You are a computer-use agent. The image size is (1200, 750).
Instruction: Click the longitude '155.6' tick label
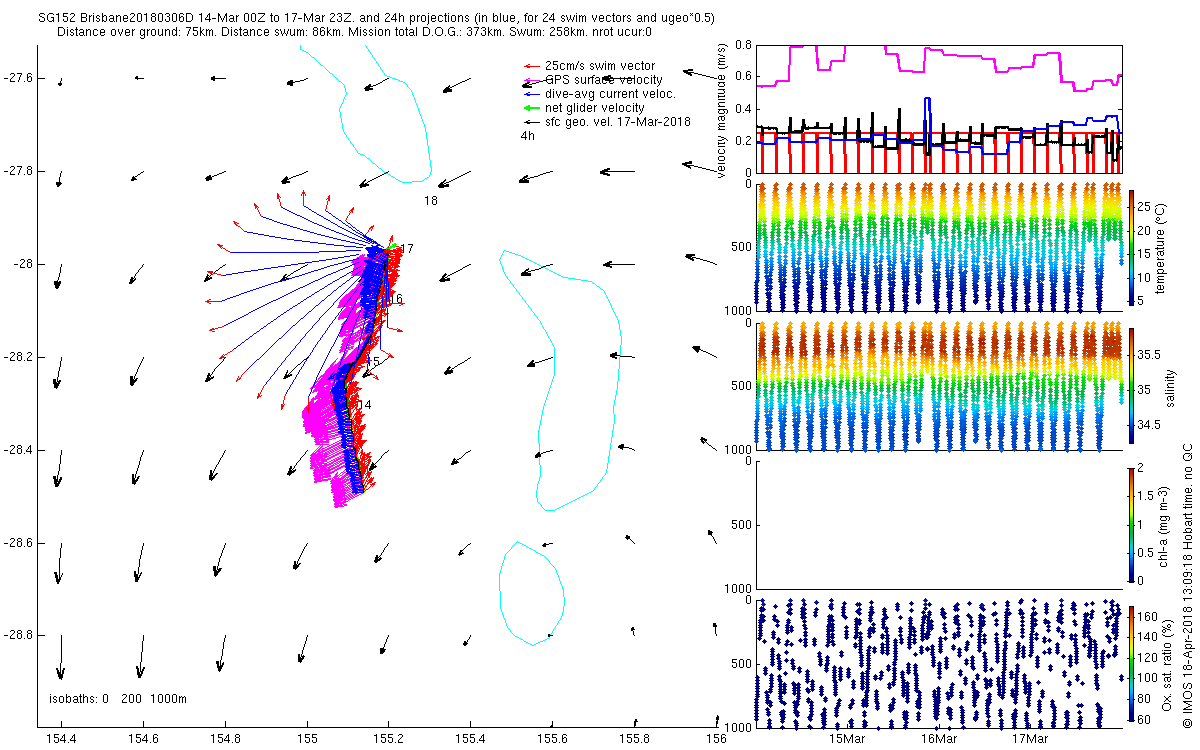[x=552, y=738]
